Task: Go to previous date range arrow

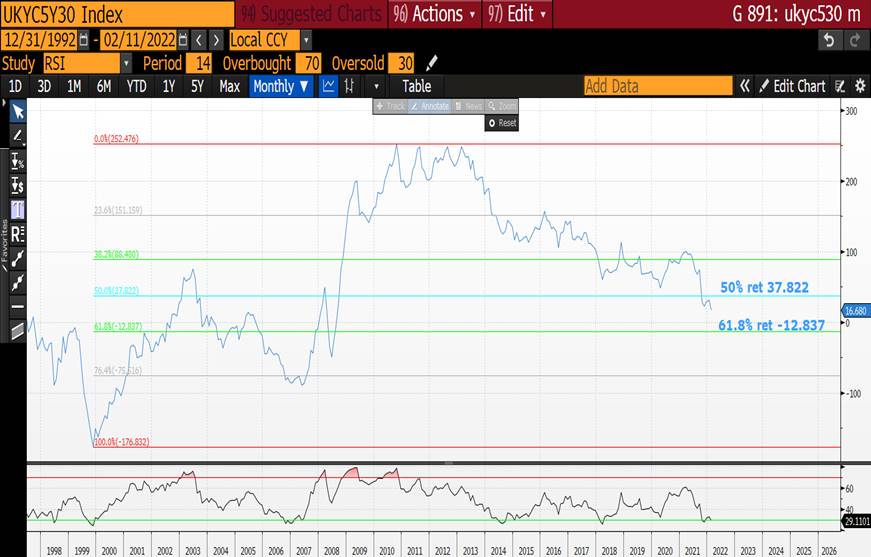Action: (199, 40)
